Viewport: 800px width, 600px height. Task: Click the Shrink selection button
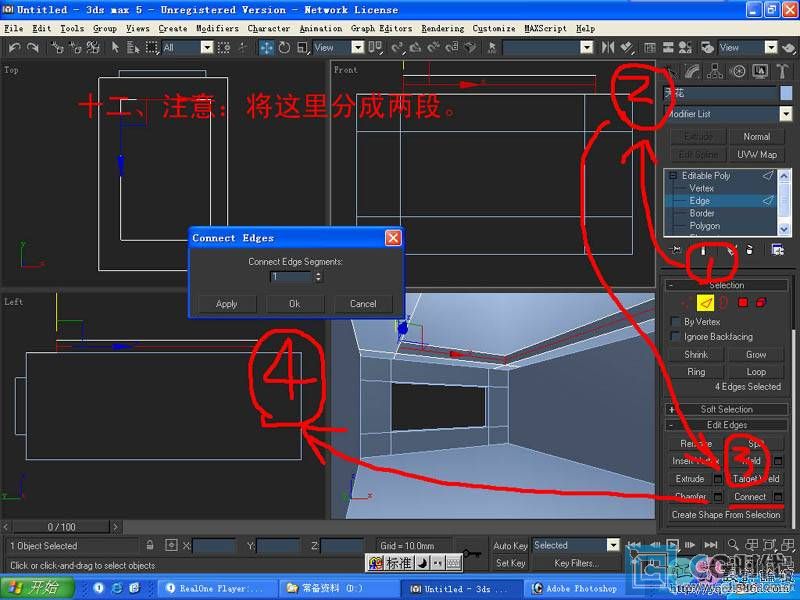tap(695, 355)
